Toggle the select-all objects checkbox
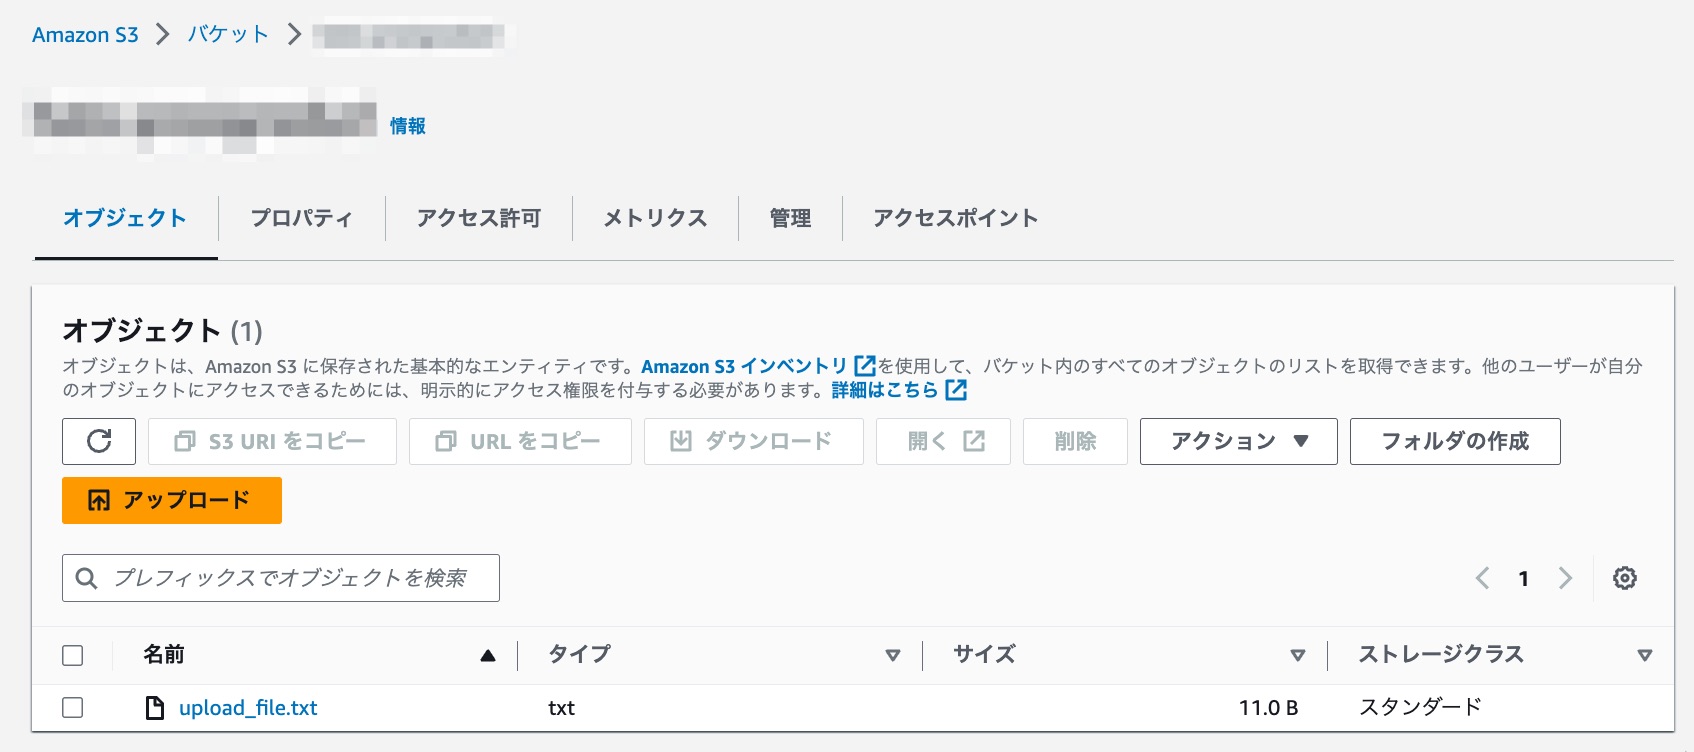Image resolution: width=1694 pixels, height=752 pixels. coord(74,655)
